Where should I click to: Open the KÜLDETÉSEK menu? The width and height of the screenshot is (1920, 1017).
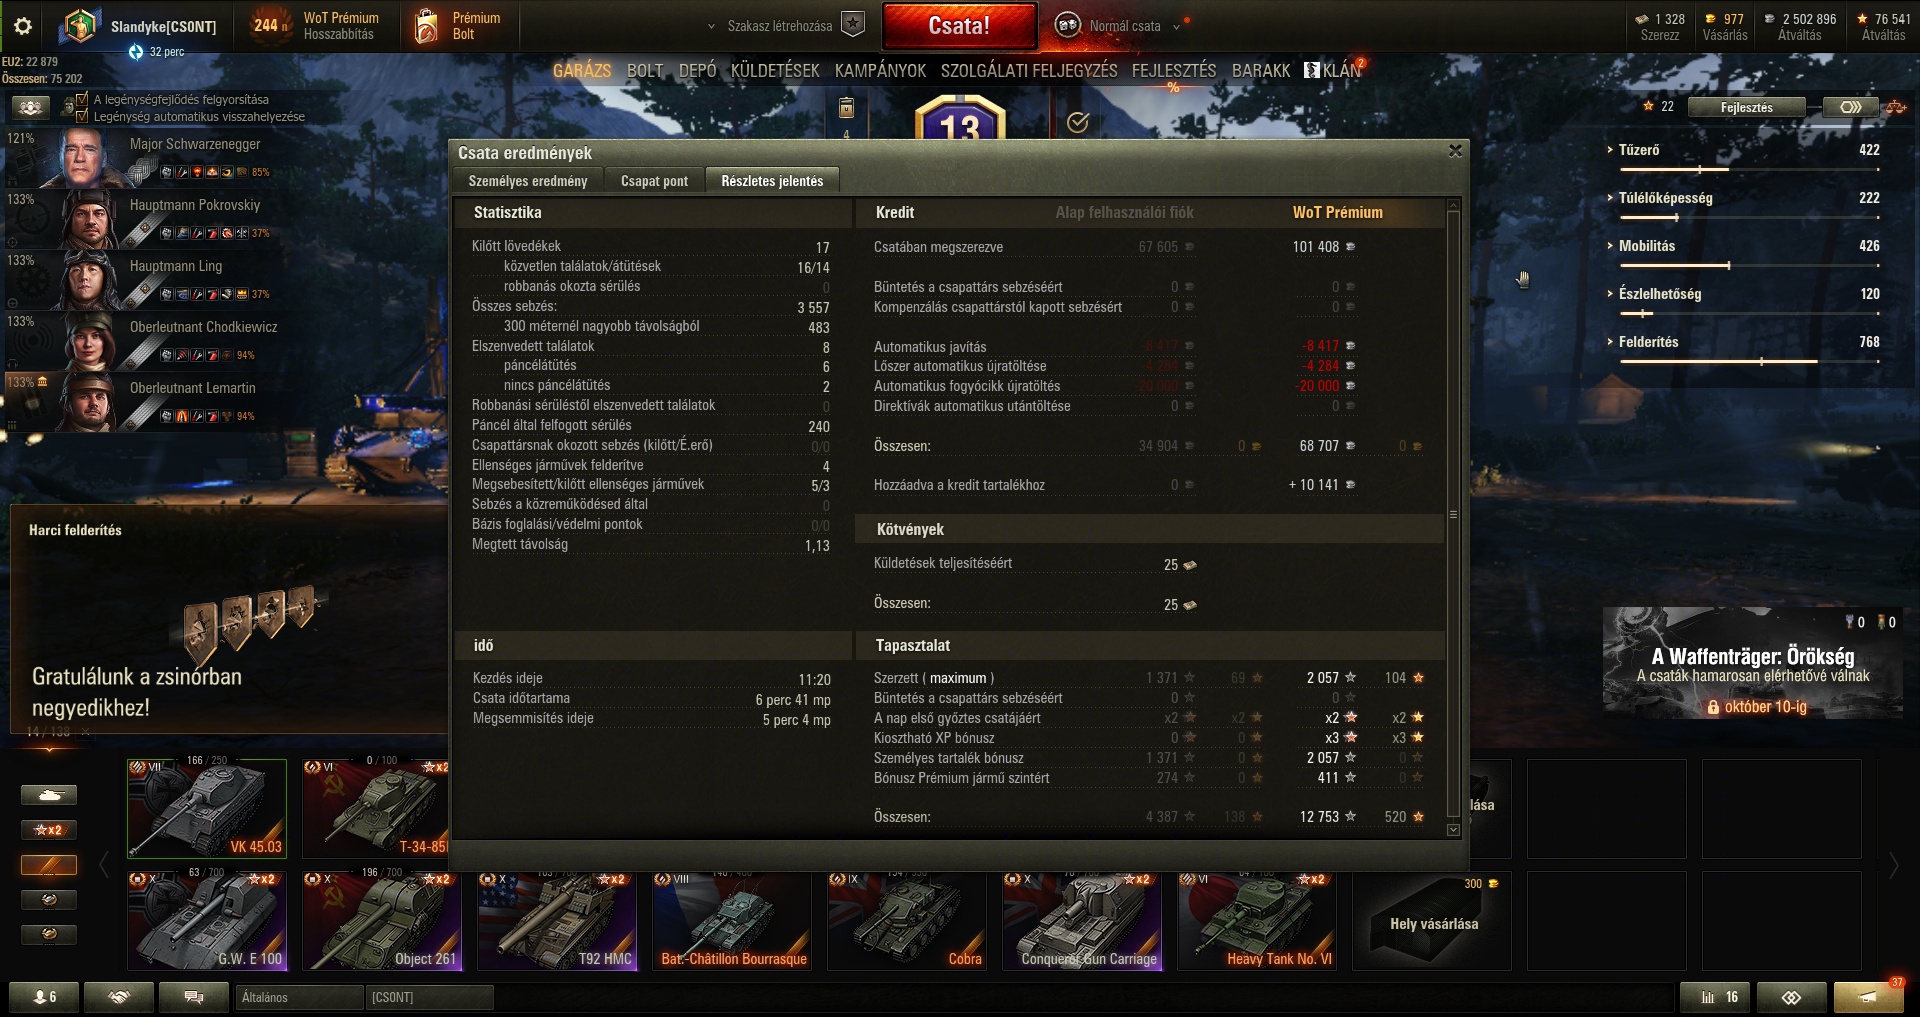[x=775, y=70]
